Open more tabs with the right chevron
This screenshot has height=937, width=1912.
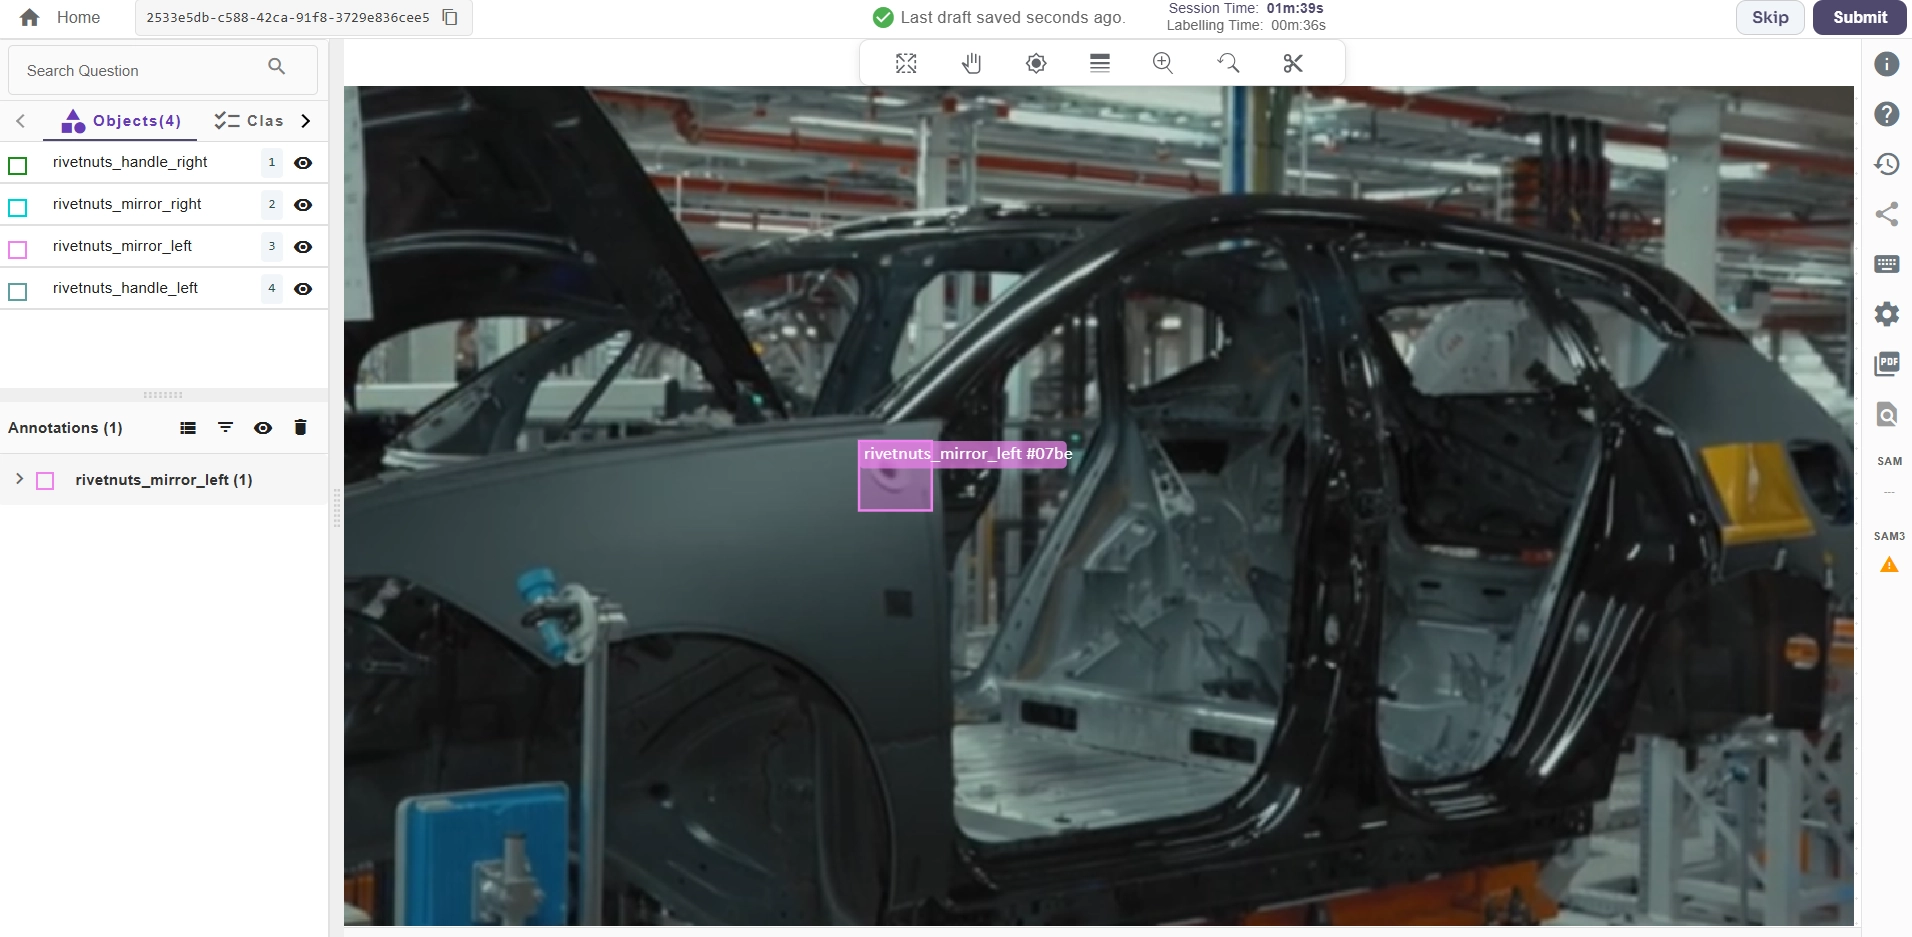306,120
